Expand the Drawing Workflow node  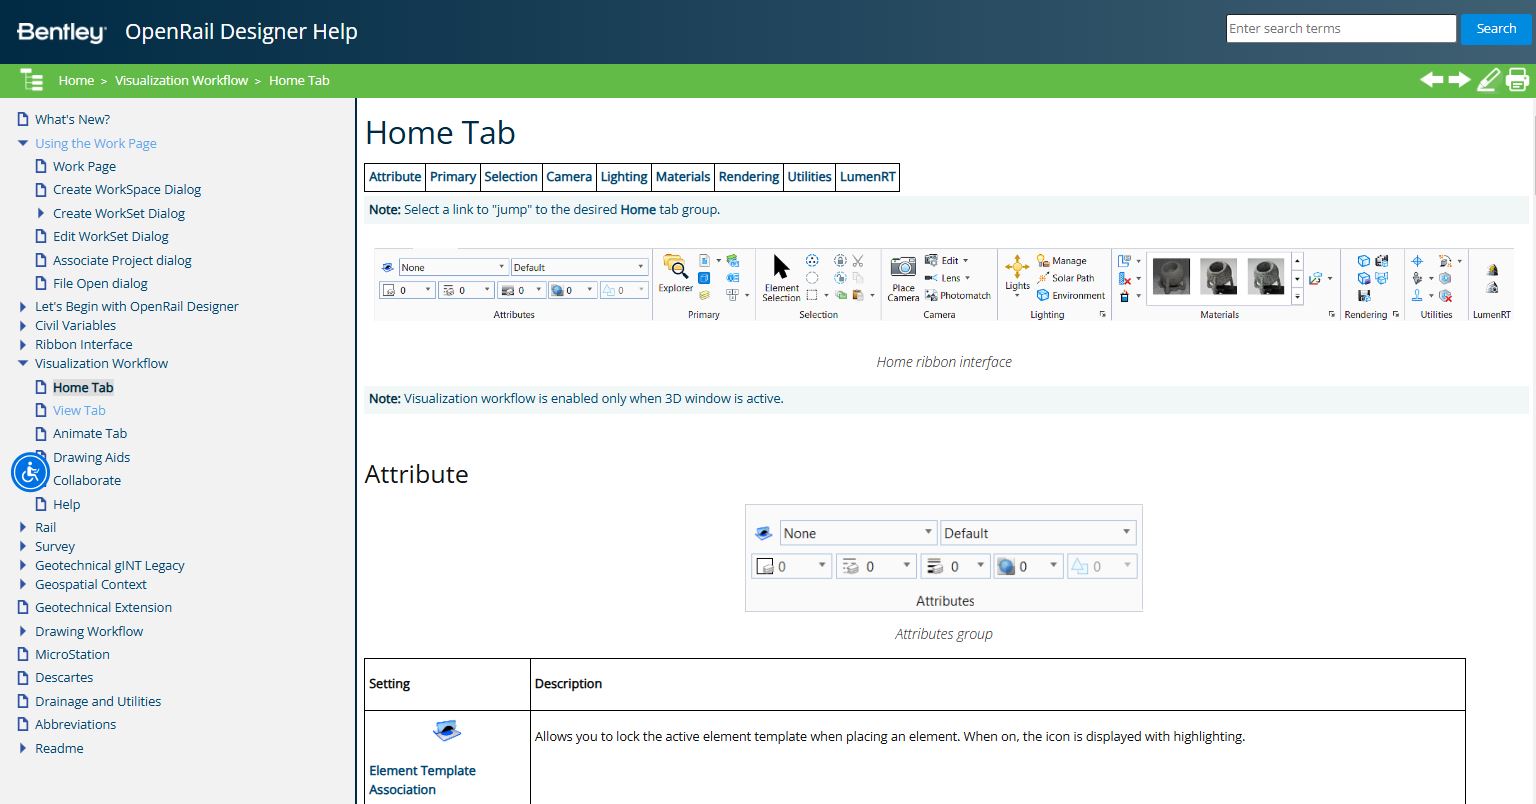23,631
